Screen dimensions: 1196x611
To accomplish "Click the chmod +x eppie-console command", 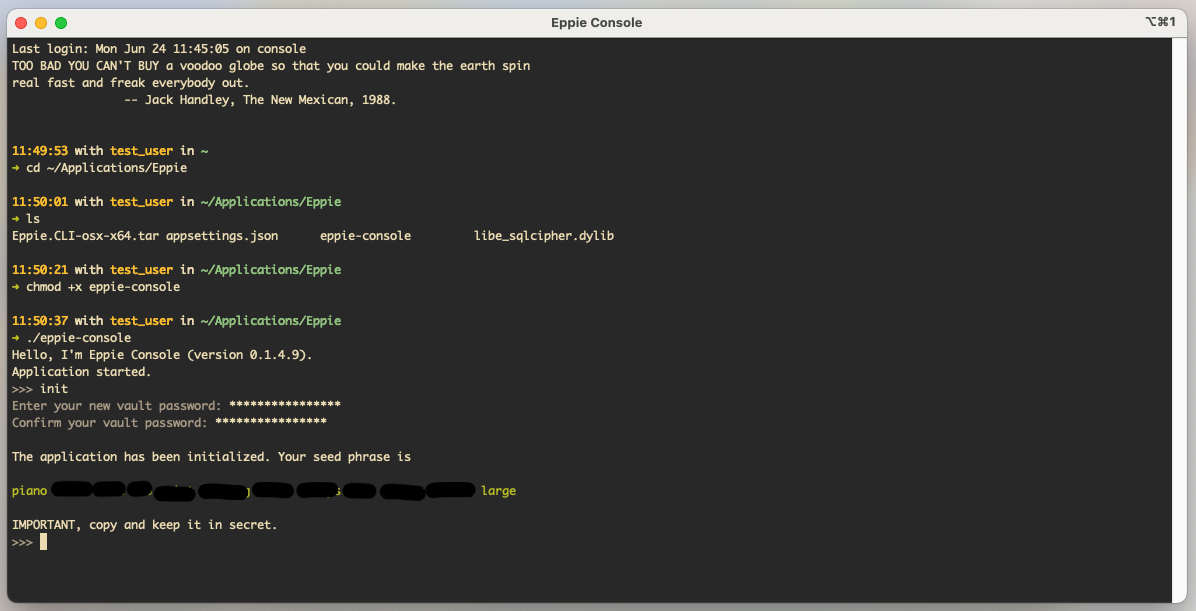I will point(103,287).
